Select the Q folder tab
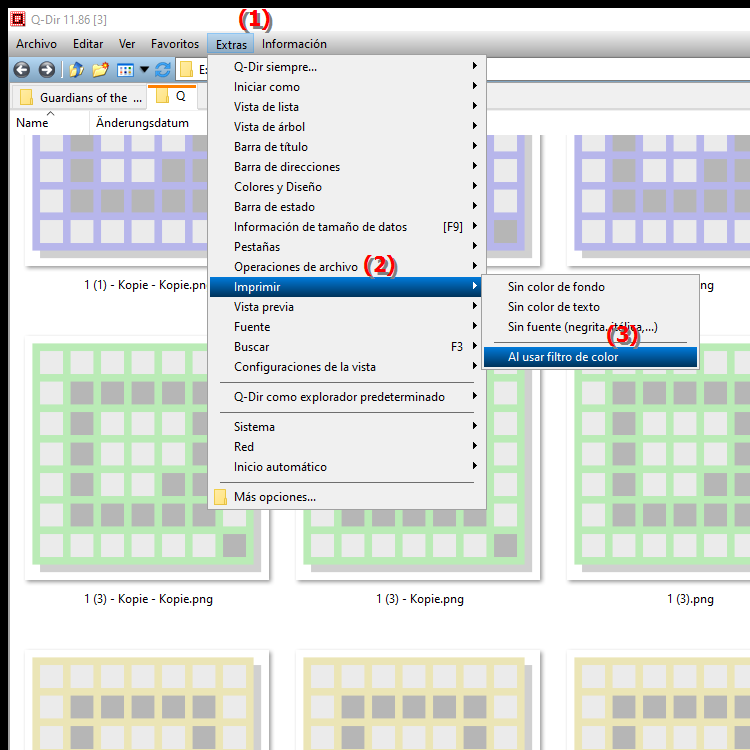This screenshot has height=750, width=750. coord(172,96)
